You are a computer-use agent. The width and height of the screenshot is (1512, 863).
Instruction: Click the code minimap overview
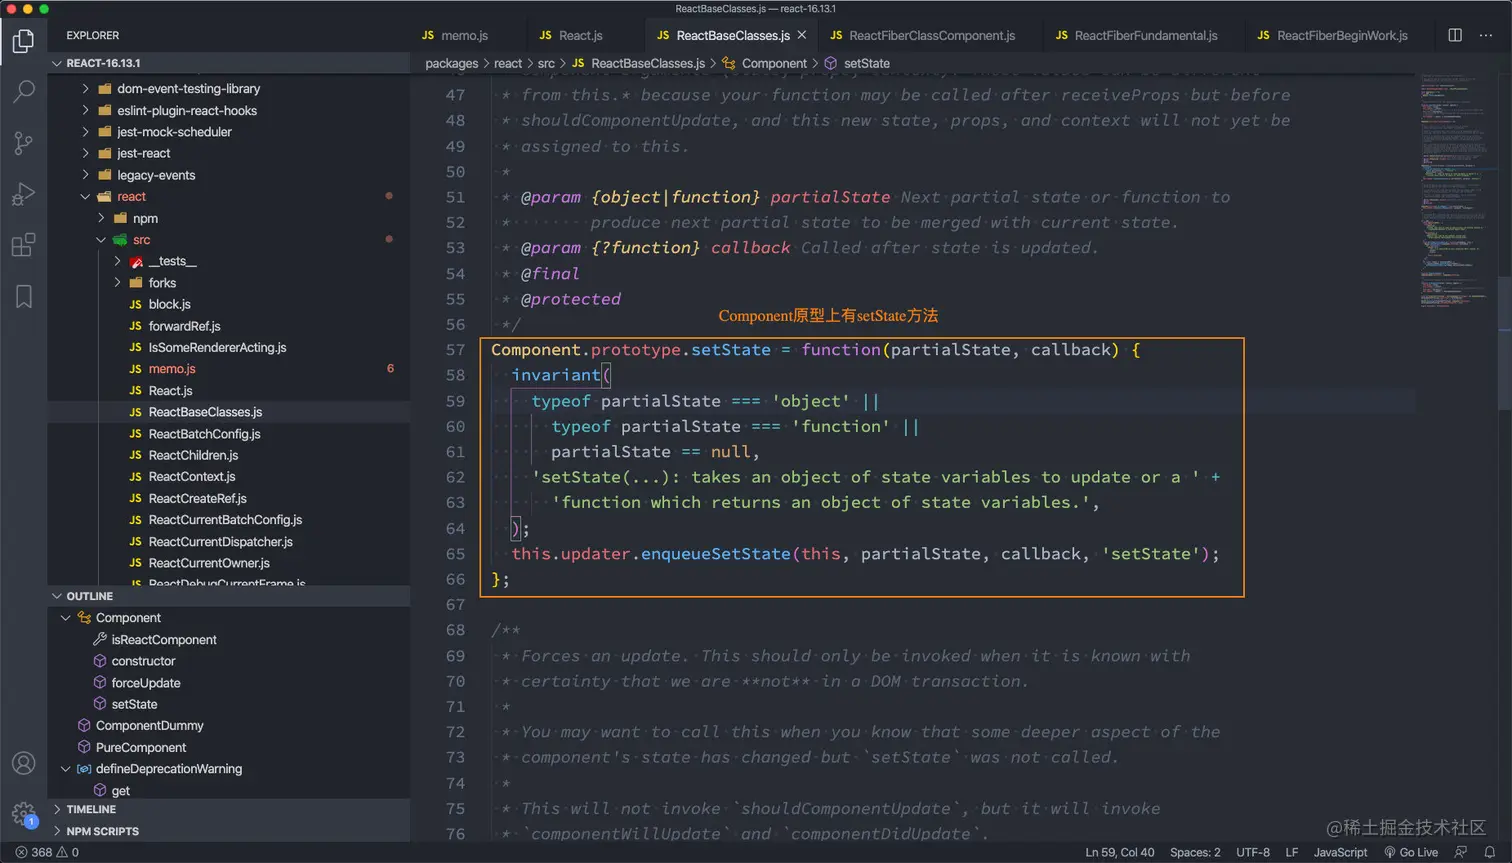(1455, 190)
